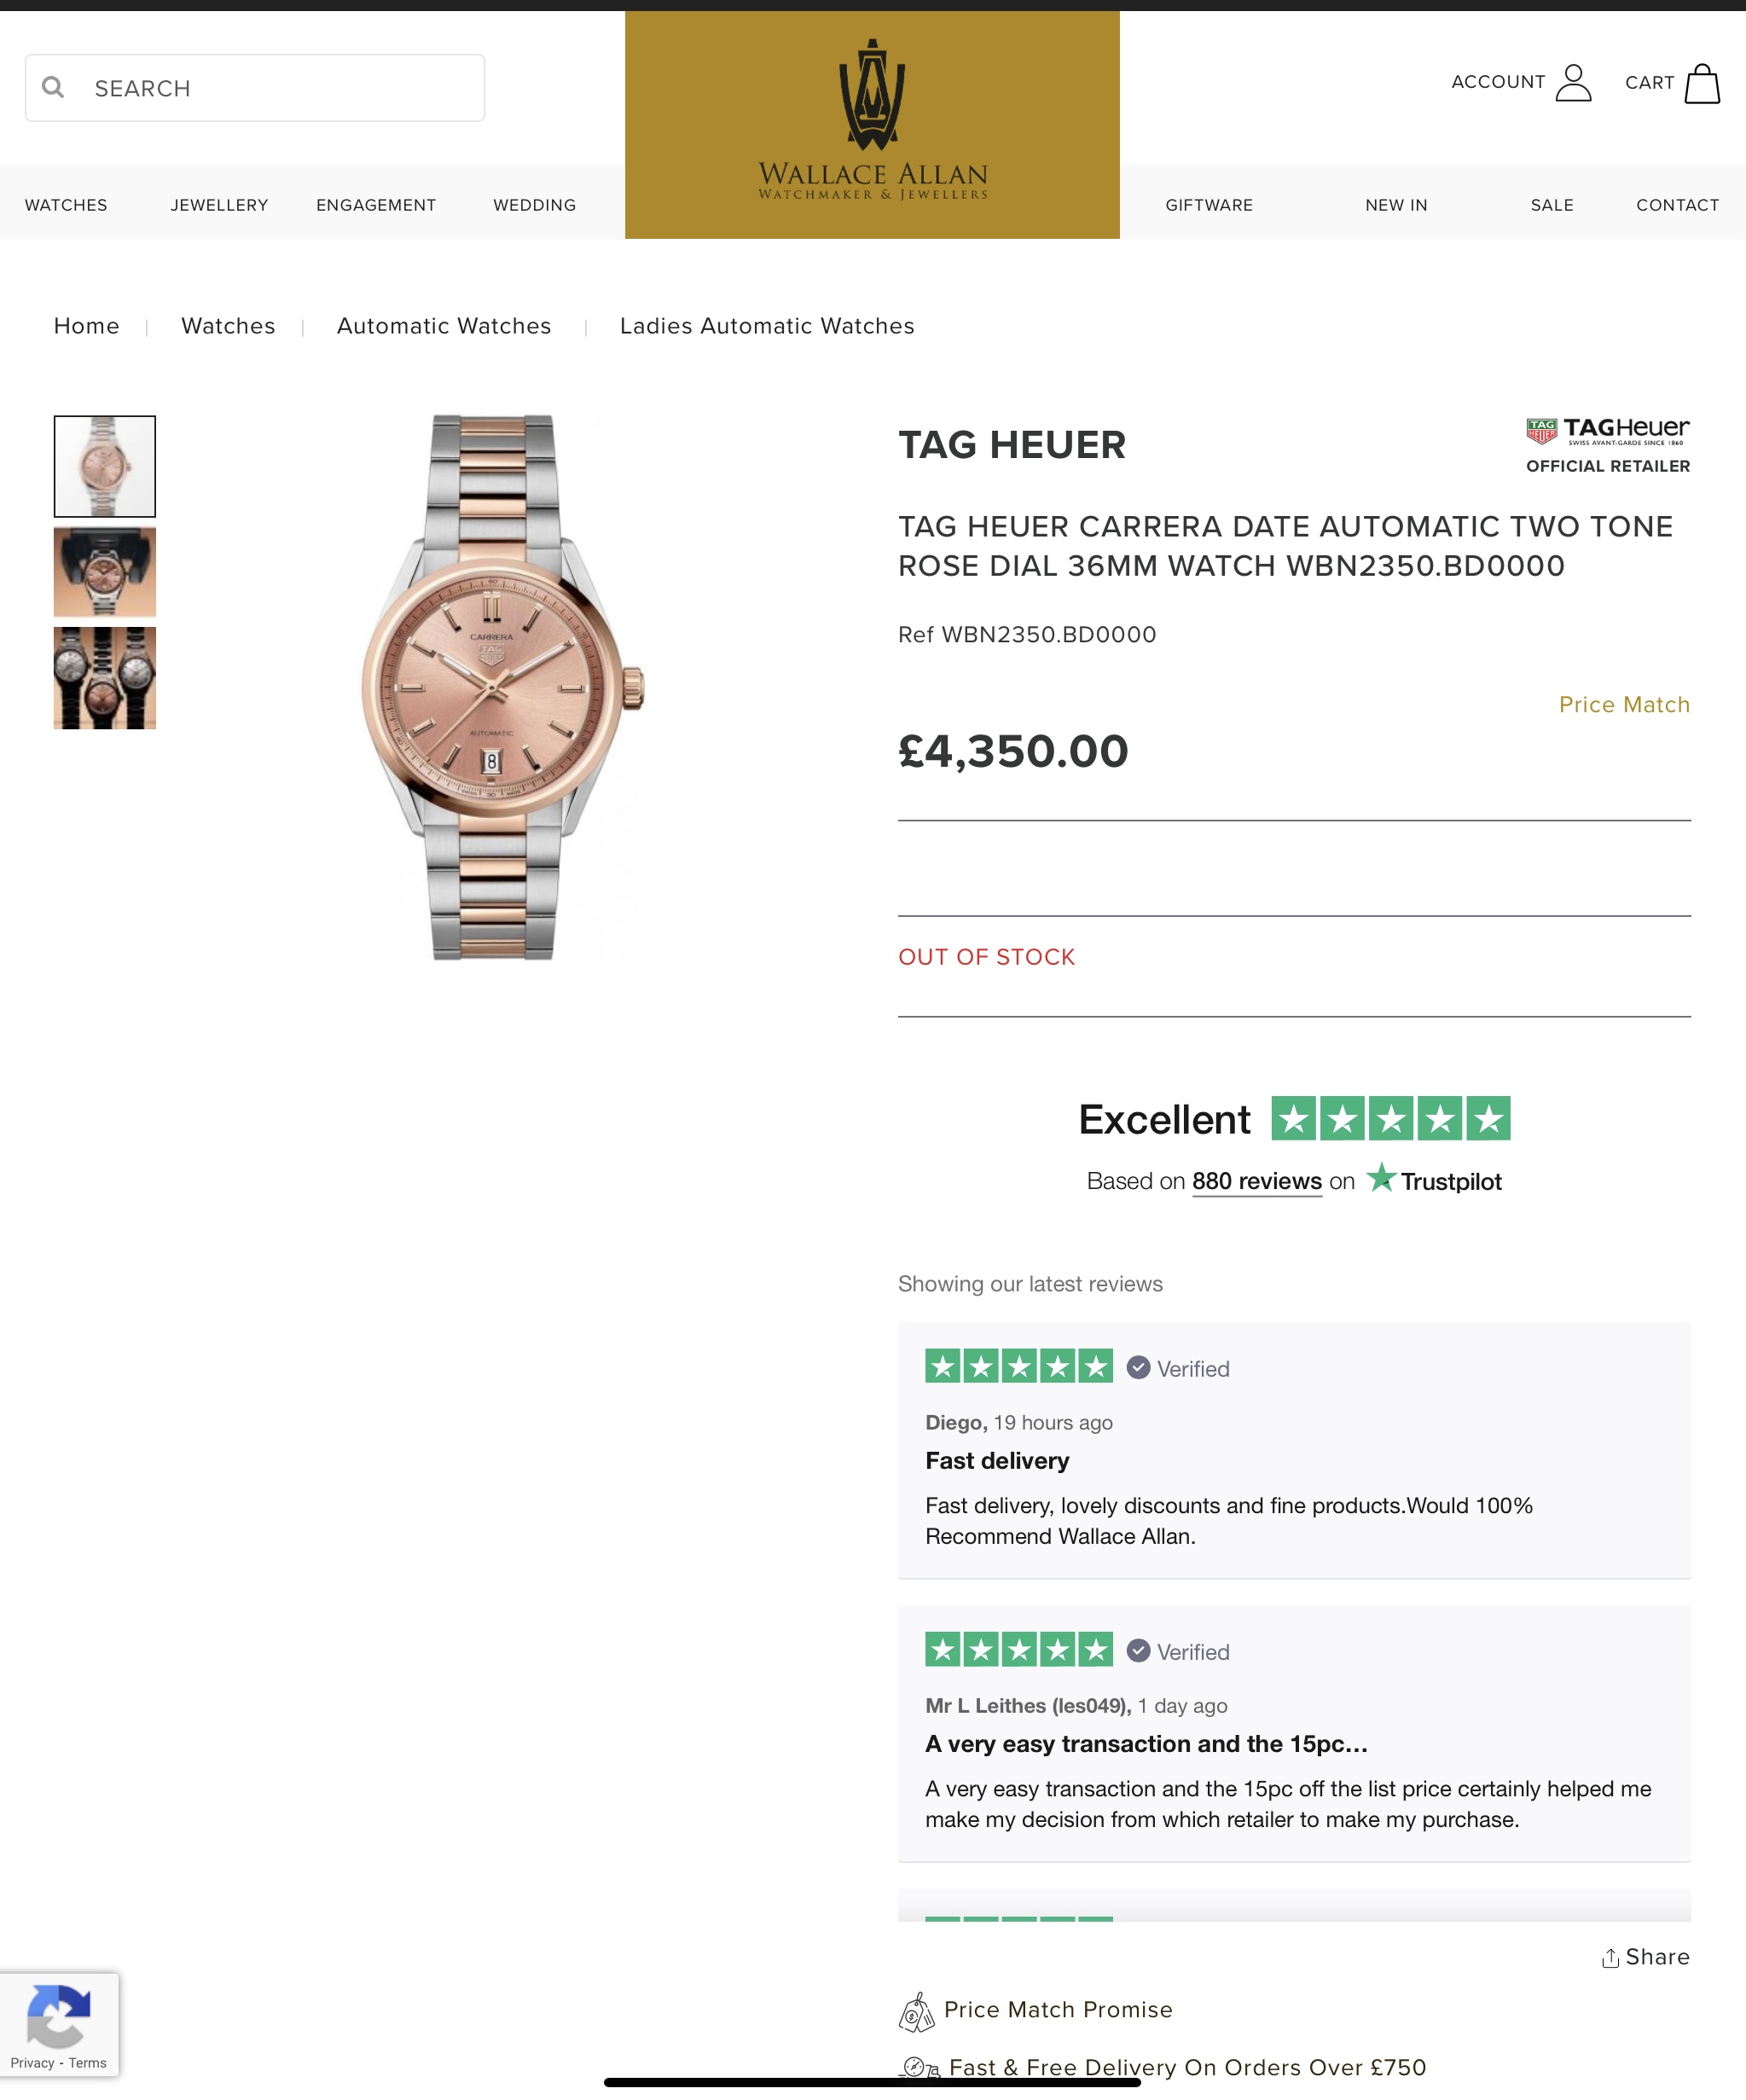Open the Jewellery menu
This screenshot has width=1746, height=2100.
(x=219, y=205)
